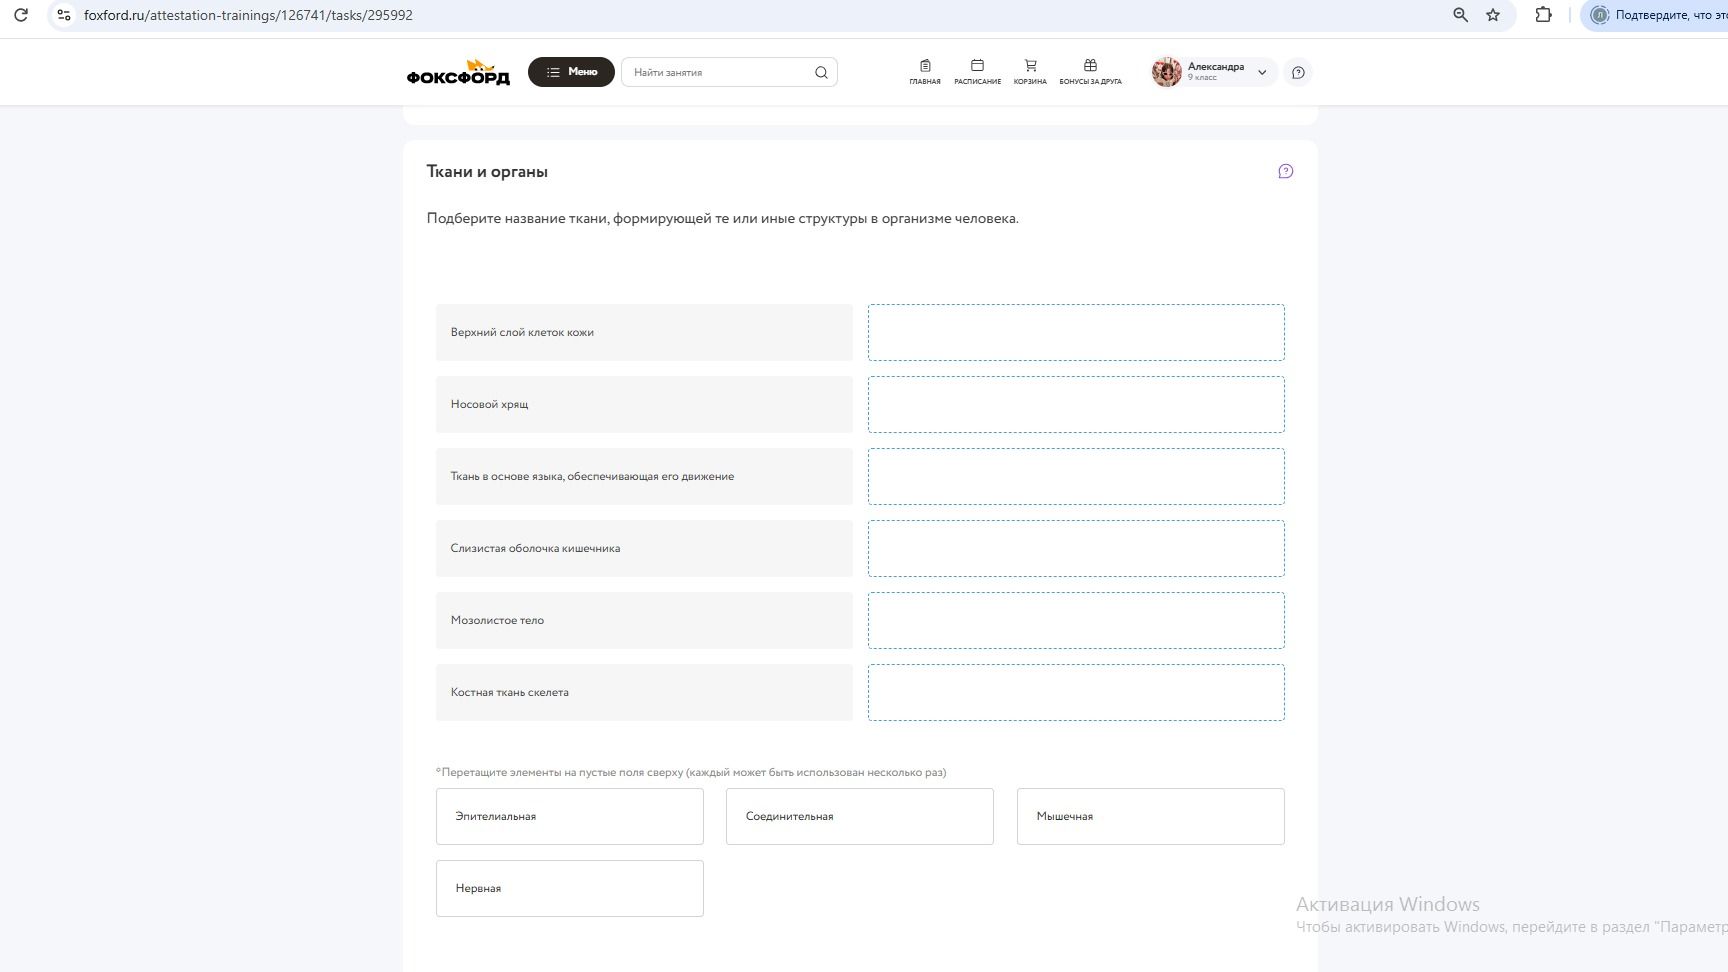Screen dimensions: 1728x972
Task: Open site info icon in address bar
Action: (64, 15)
